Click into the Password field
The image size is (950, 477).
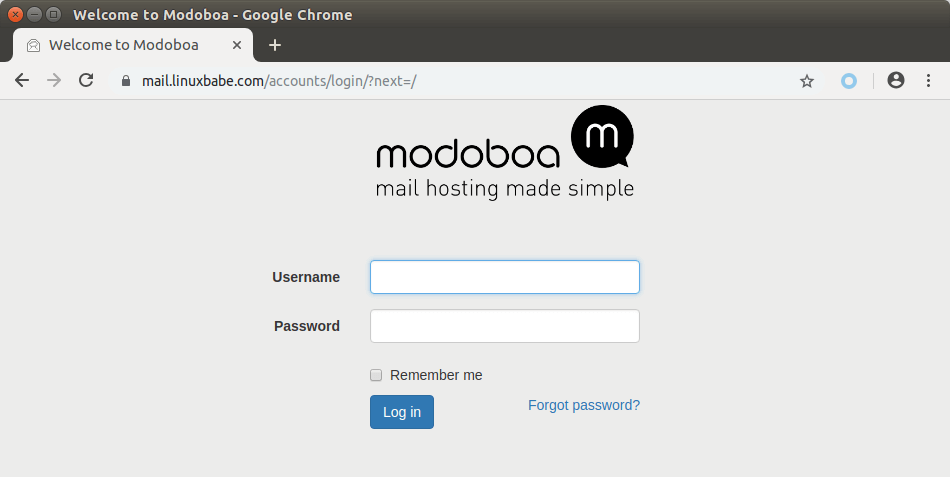click(504, 326)
